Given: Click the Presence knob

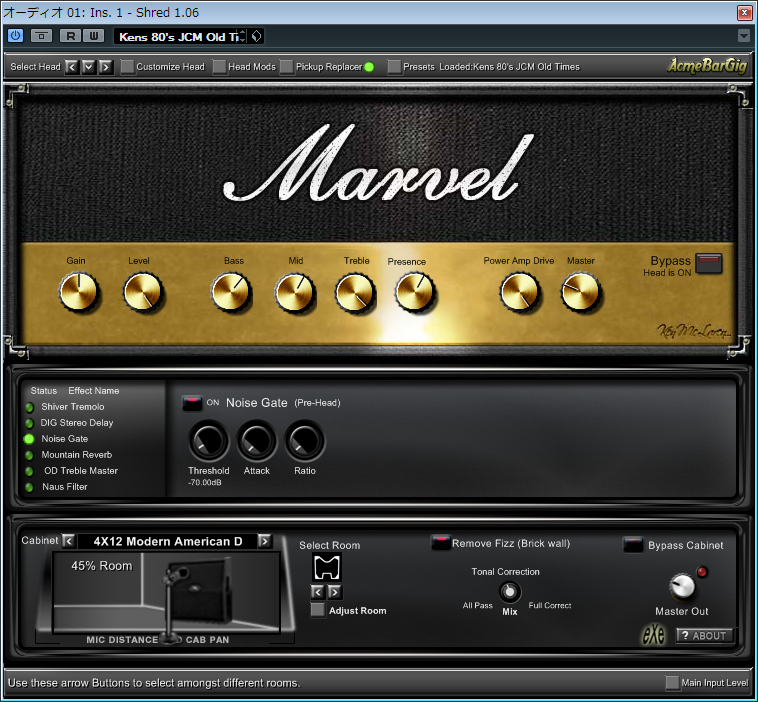Looking at the screenshot, I should click(x=414, y=292).
